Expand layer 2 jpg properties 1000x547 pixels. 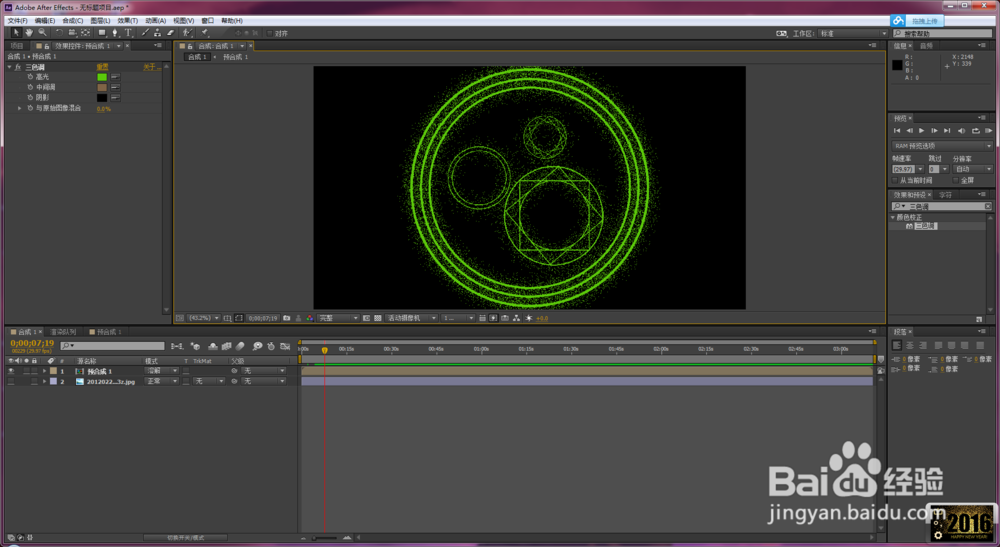(44, 381)
